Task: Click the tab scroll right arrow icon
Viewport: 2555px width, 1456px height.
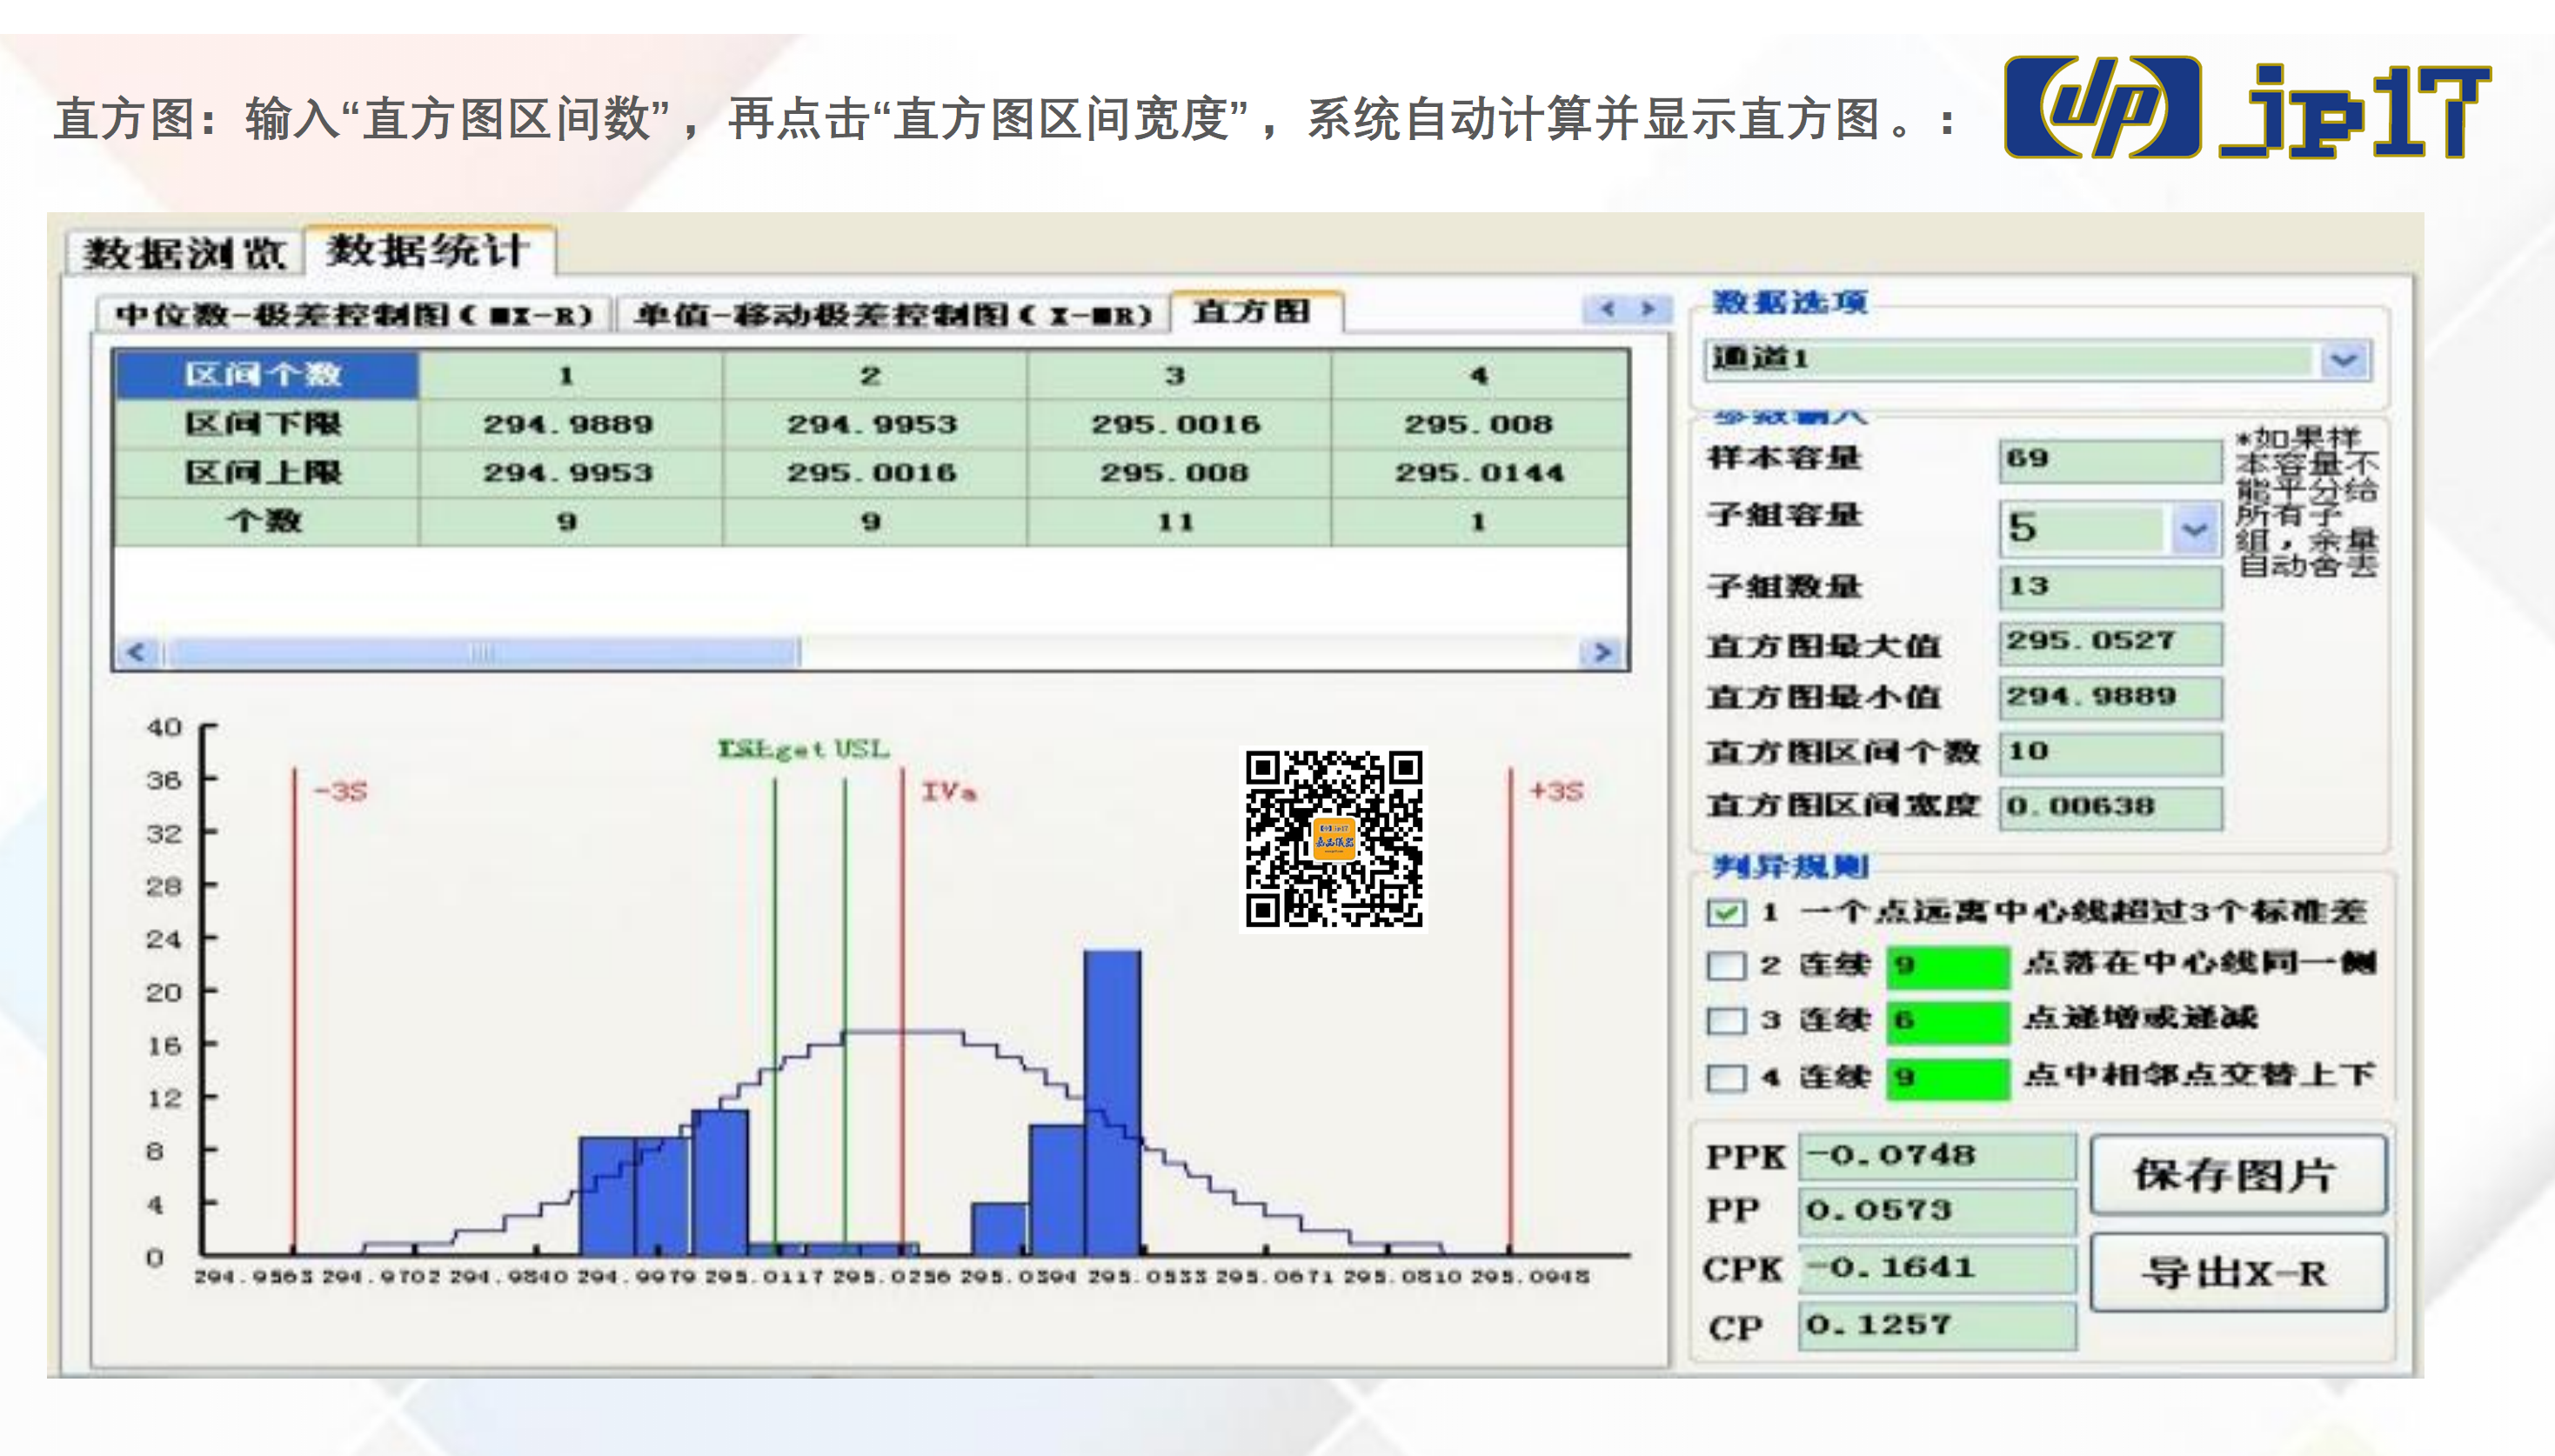Action: [1648, 310]
